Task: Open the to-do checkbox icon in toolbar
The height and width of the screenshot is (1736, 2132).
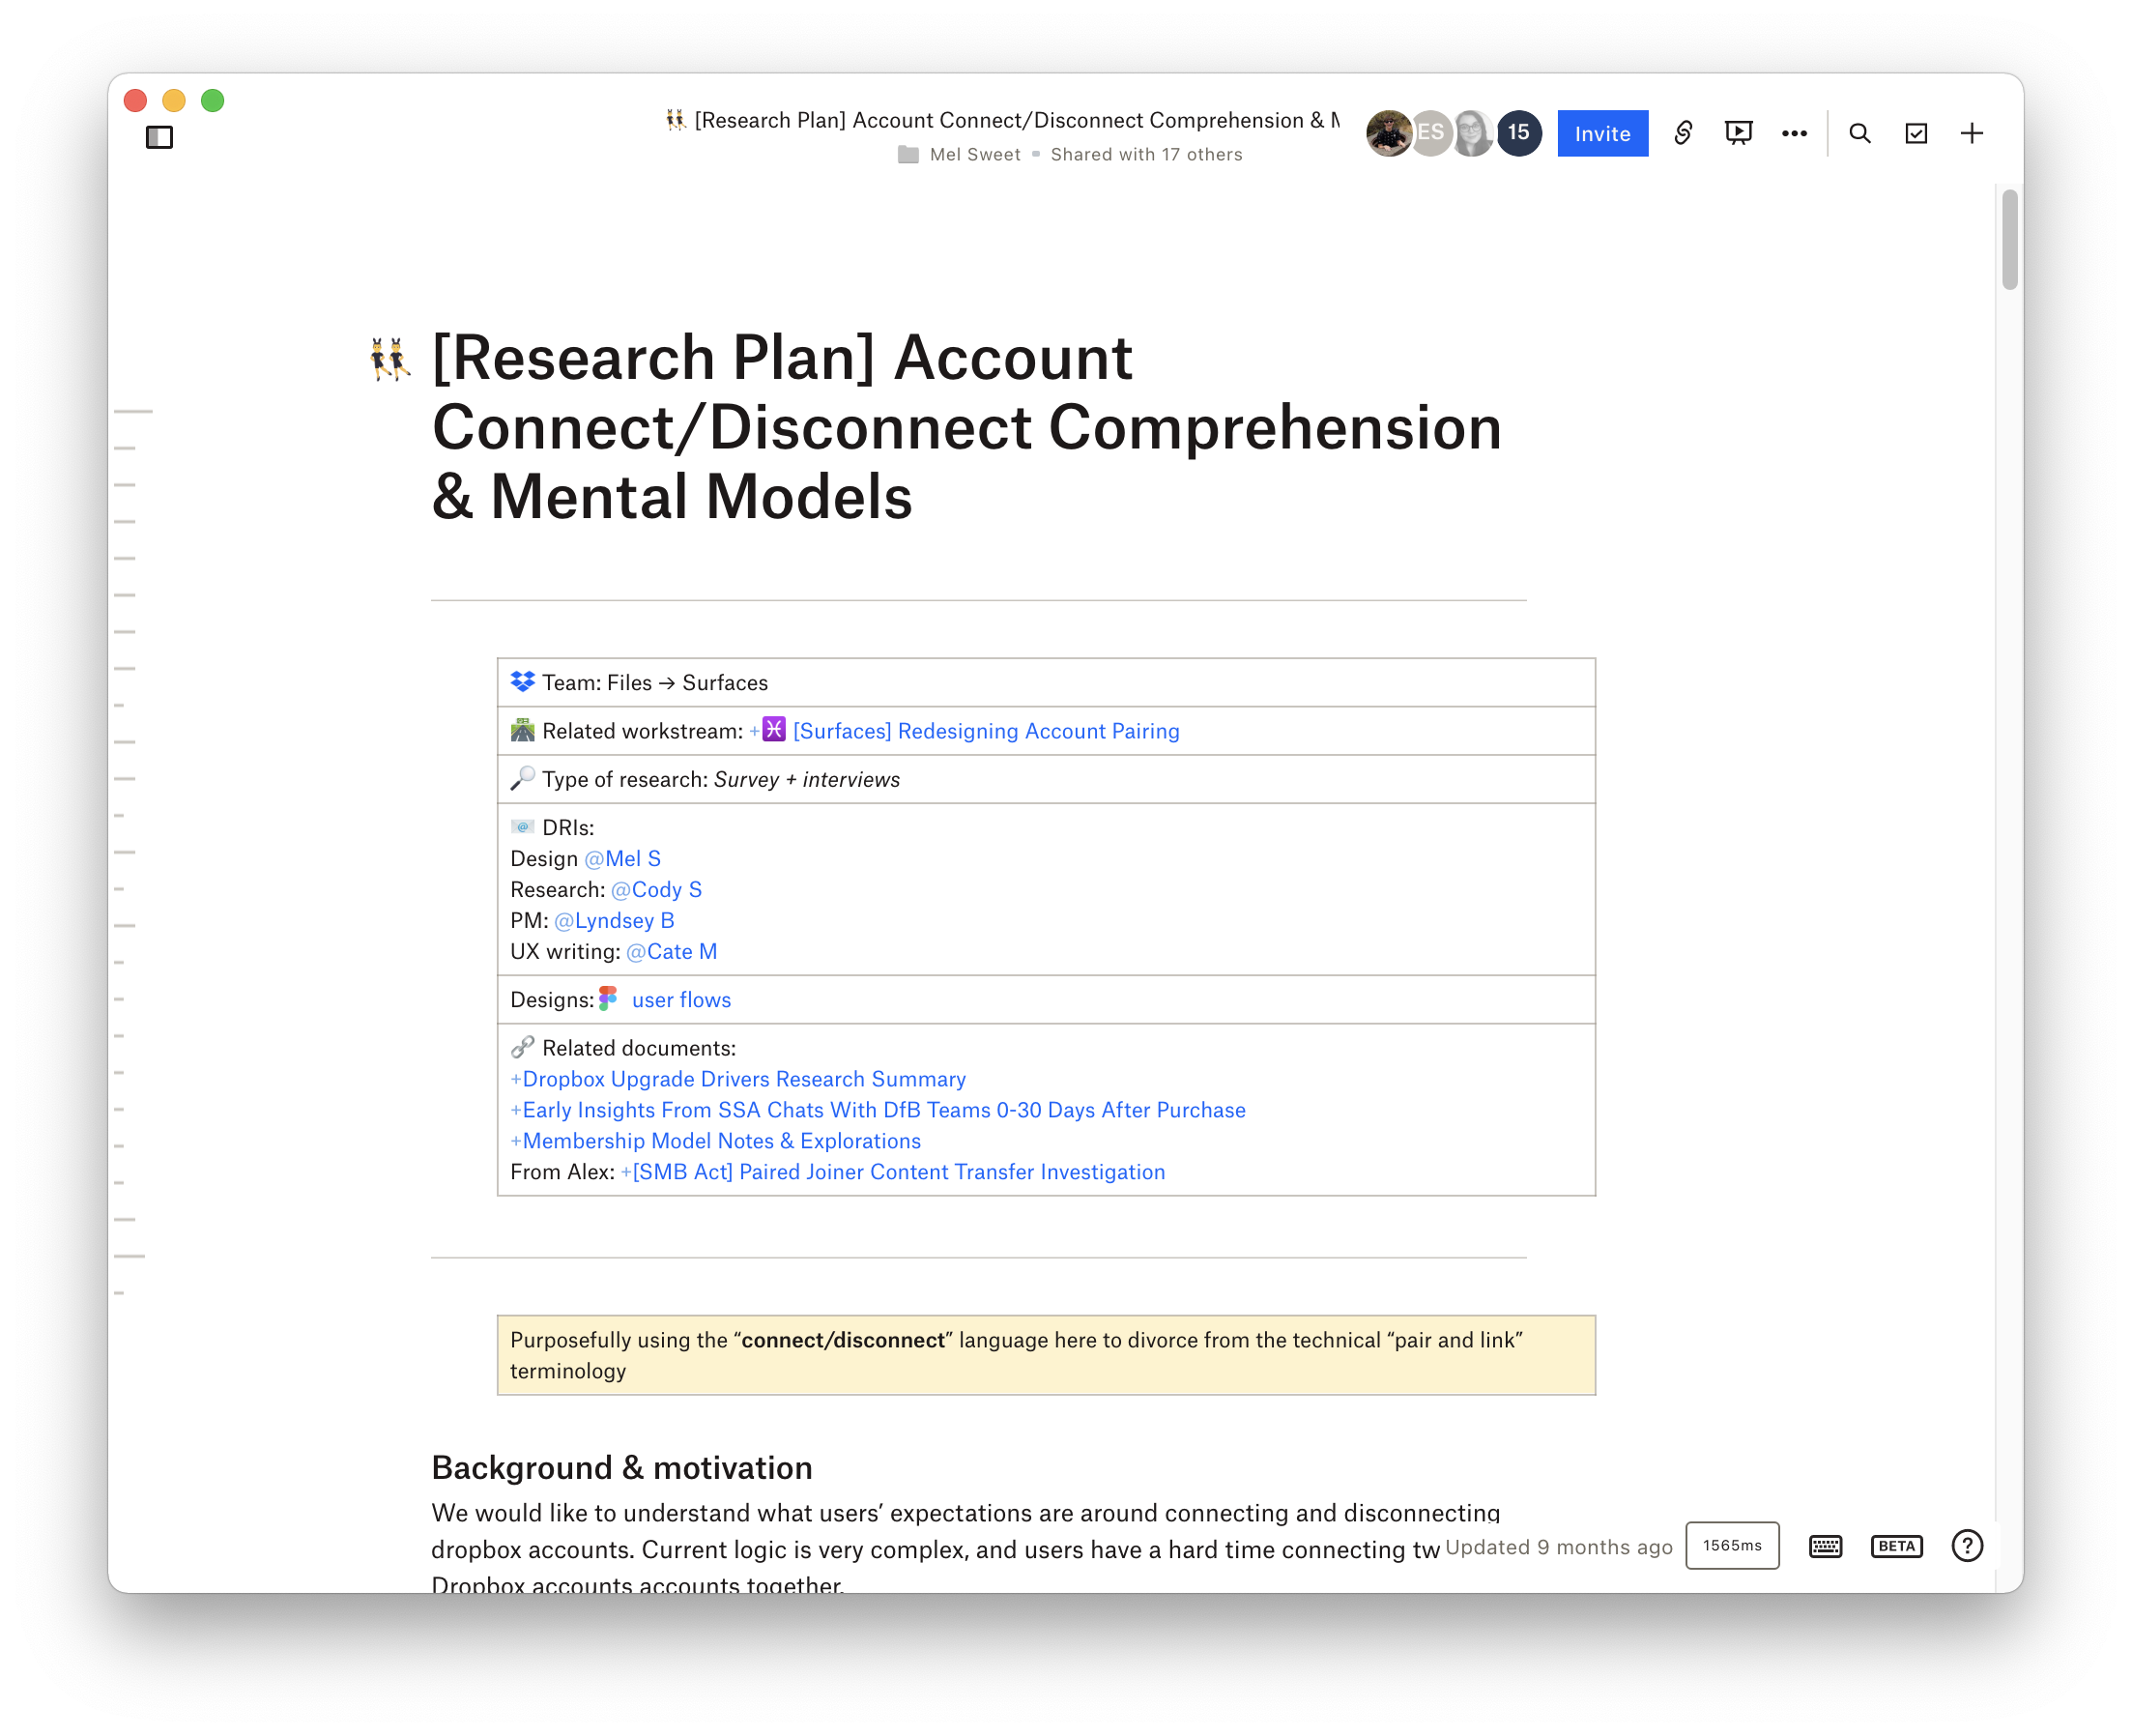Action: [1915, 133]
